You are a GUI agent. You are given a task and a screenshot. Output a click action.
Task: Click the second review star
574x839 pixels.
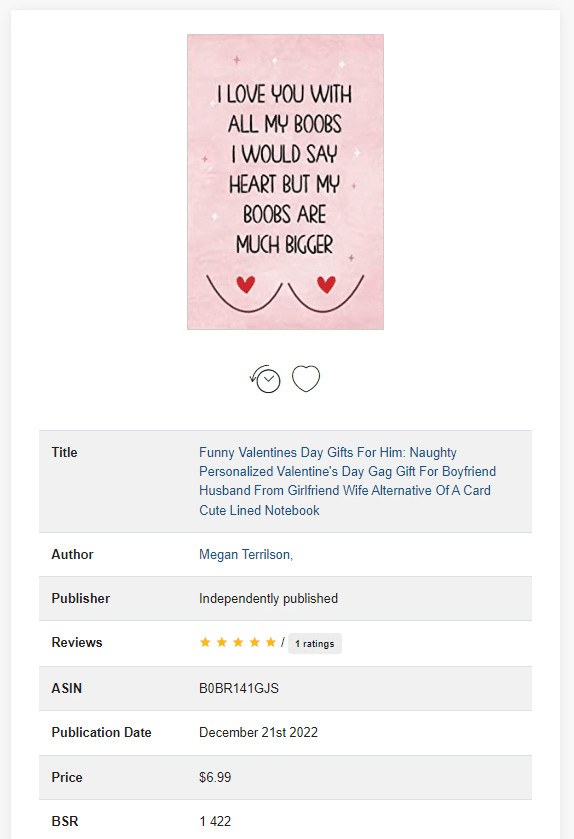221,642
